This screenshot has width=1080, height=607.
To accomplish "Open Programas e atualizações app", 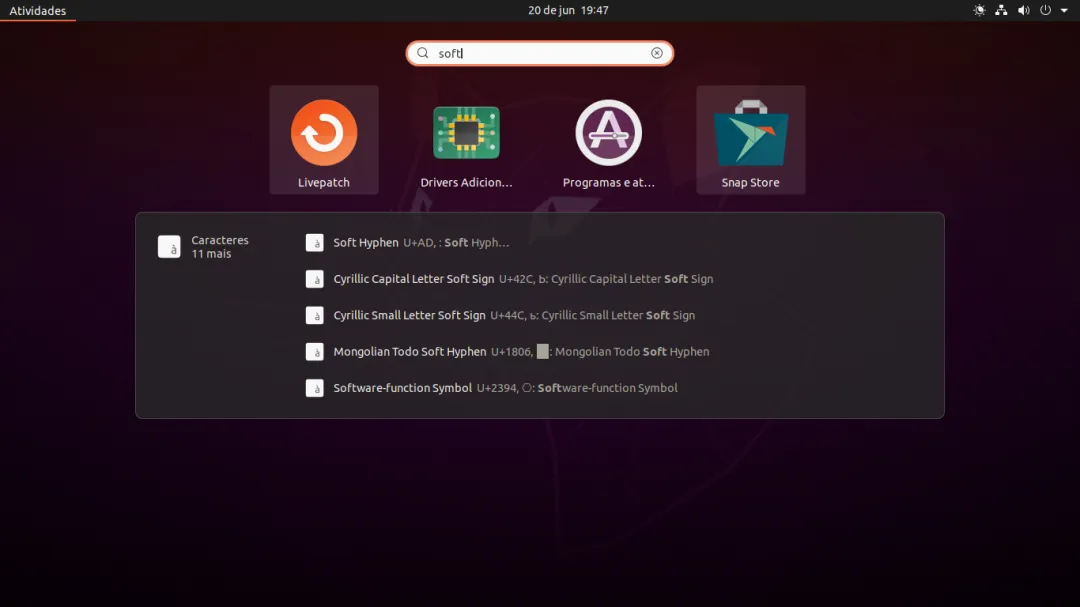I will [x=608, y=140].
